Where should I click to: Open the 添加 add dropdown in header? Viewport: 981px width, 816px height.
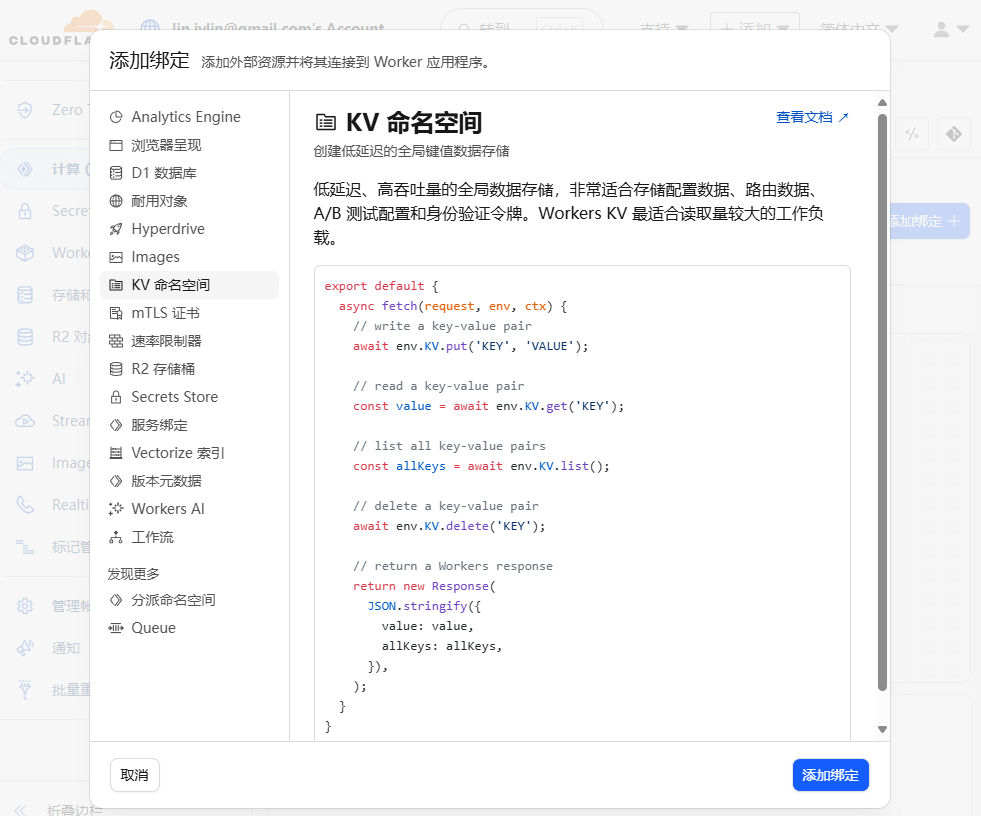point(755,28)
